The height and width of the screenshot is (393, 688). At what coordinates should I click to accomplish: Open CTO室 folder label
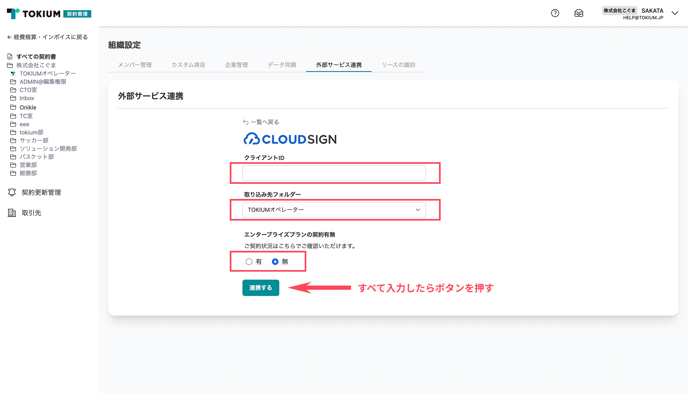[x=28, y=90]
